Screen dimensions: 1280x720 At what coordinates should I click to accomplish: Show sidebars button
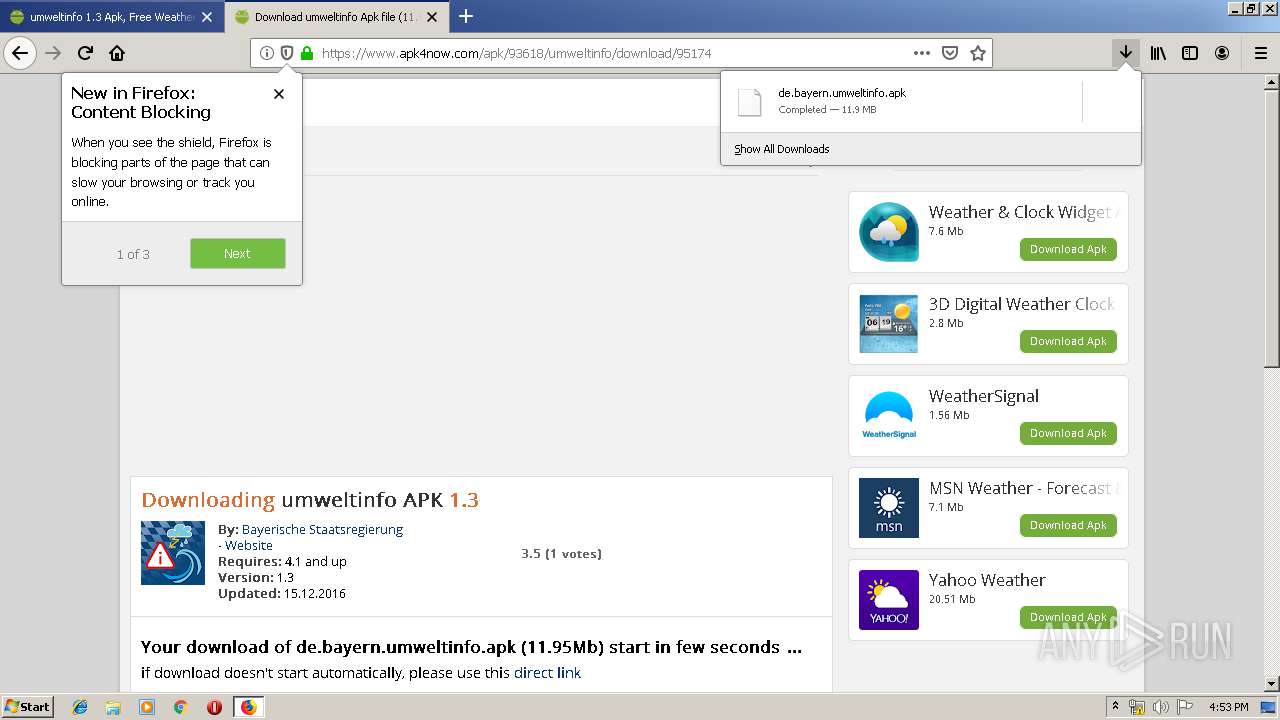click(x=1190, y=53)
